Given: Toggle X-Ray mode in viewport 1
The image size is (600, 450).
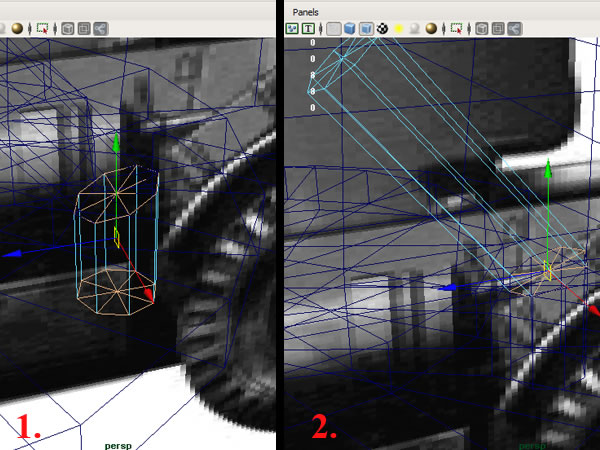Looking at the screenshot, I should [x=68, y=28].
